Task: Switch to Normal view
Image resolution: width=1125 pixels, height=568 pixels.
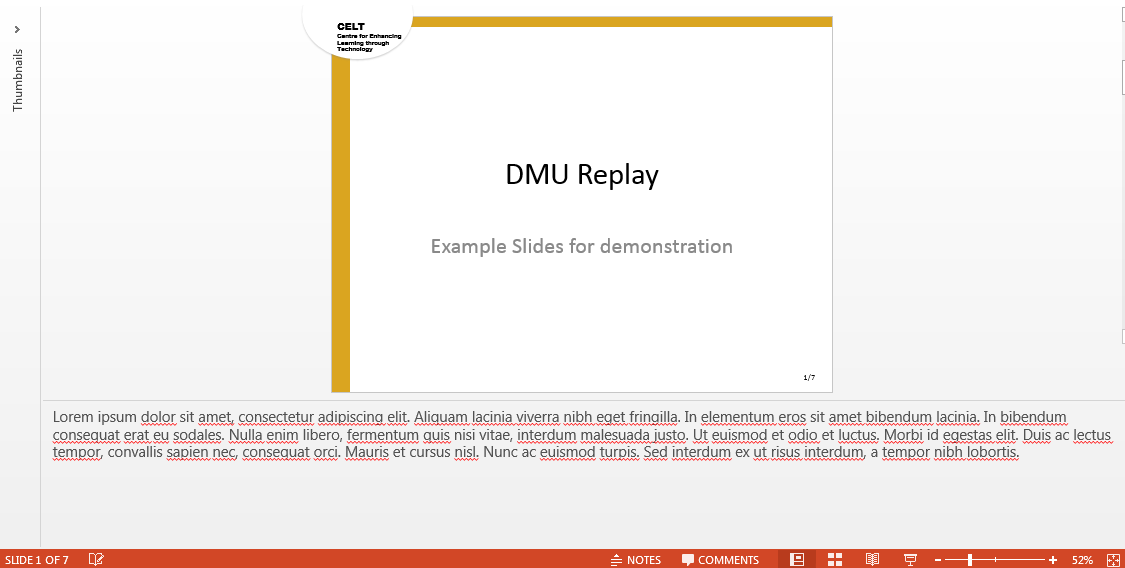Action: coord(796,559)
